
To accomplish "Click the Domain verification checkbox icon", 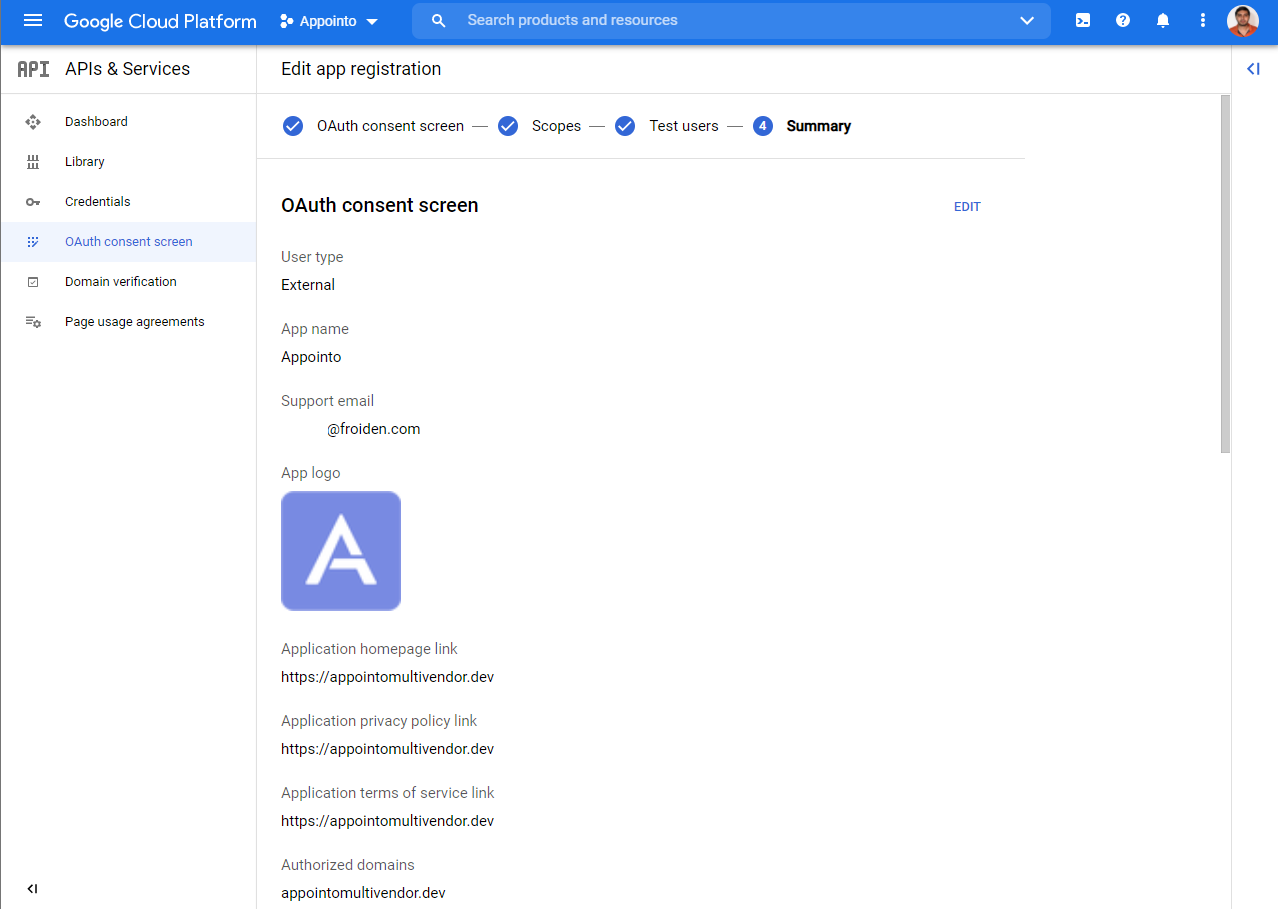I will [33, 282].
